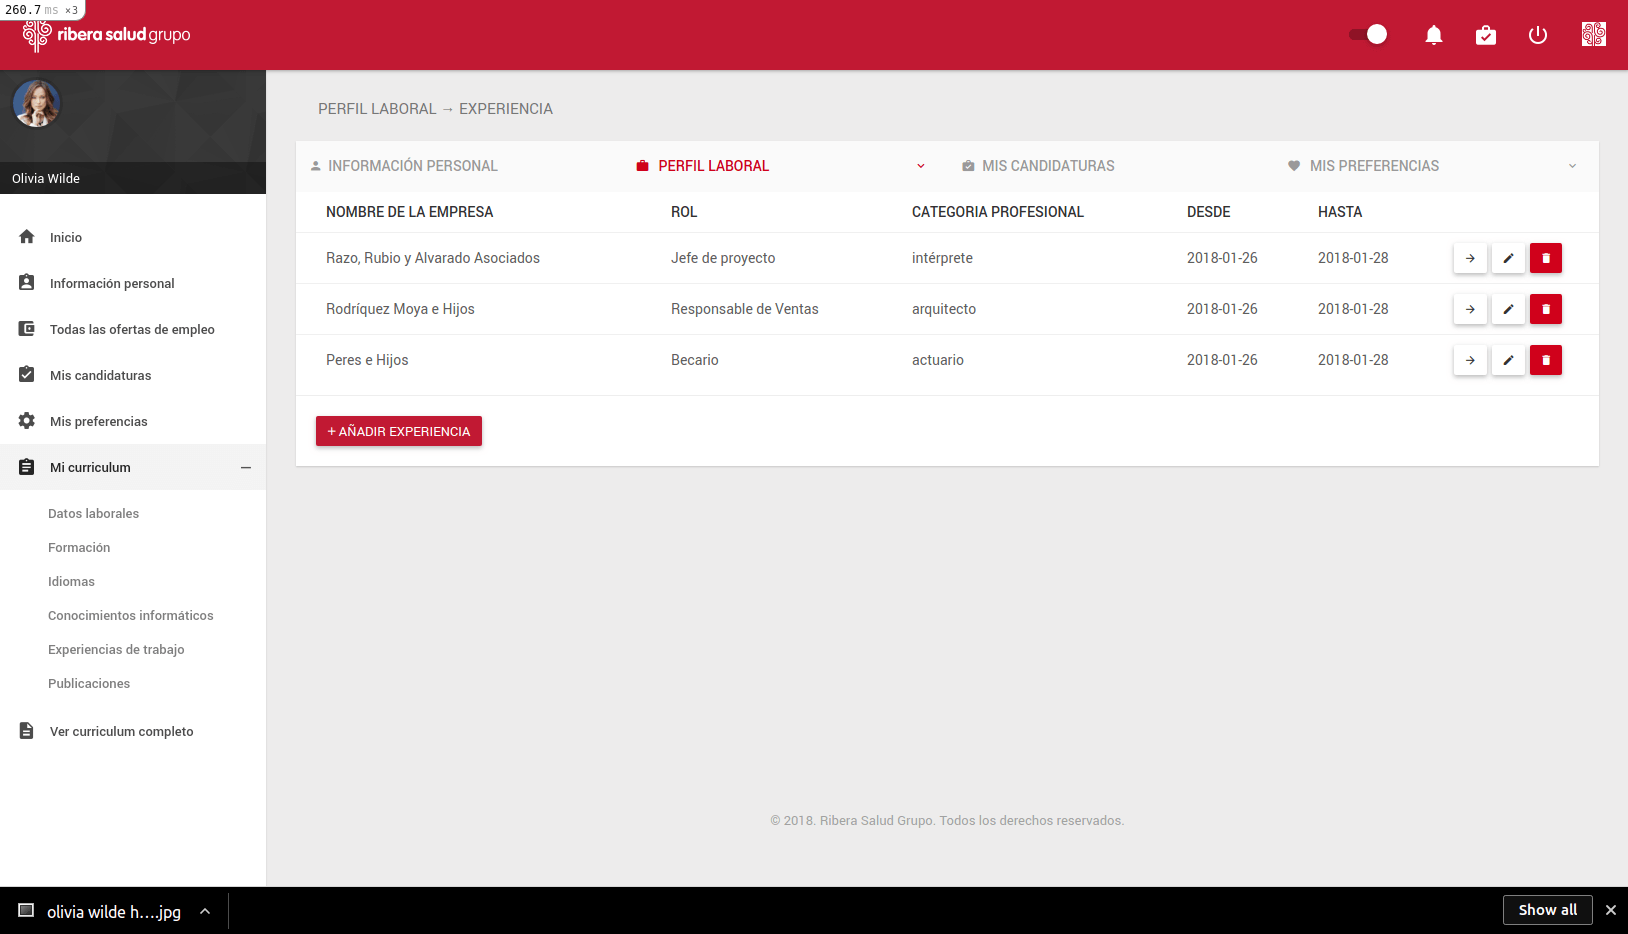Click the Añadir Experiencia button
Viewport: 1628px width, 934px height.
coord(399,431)
